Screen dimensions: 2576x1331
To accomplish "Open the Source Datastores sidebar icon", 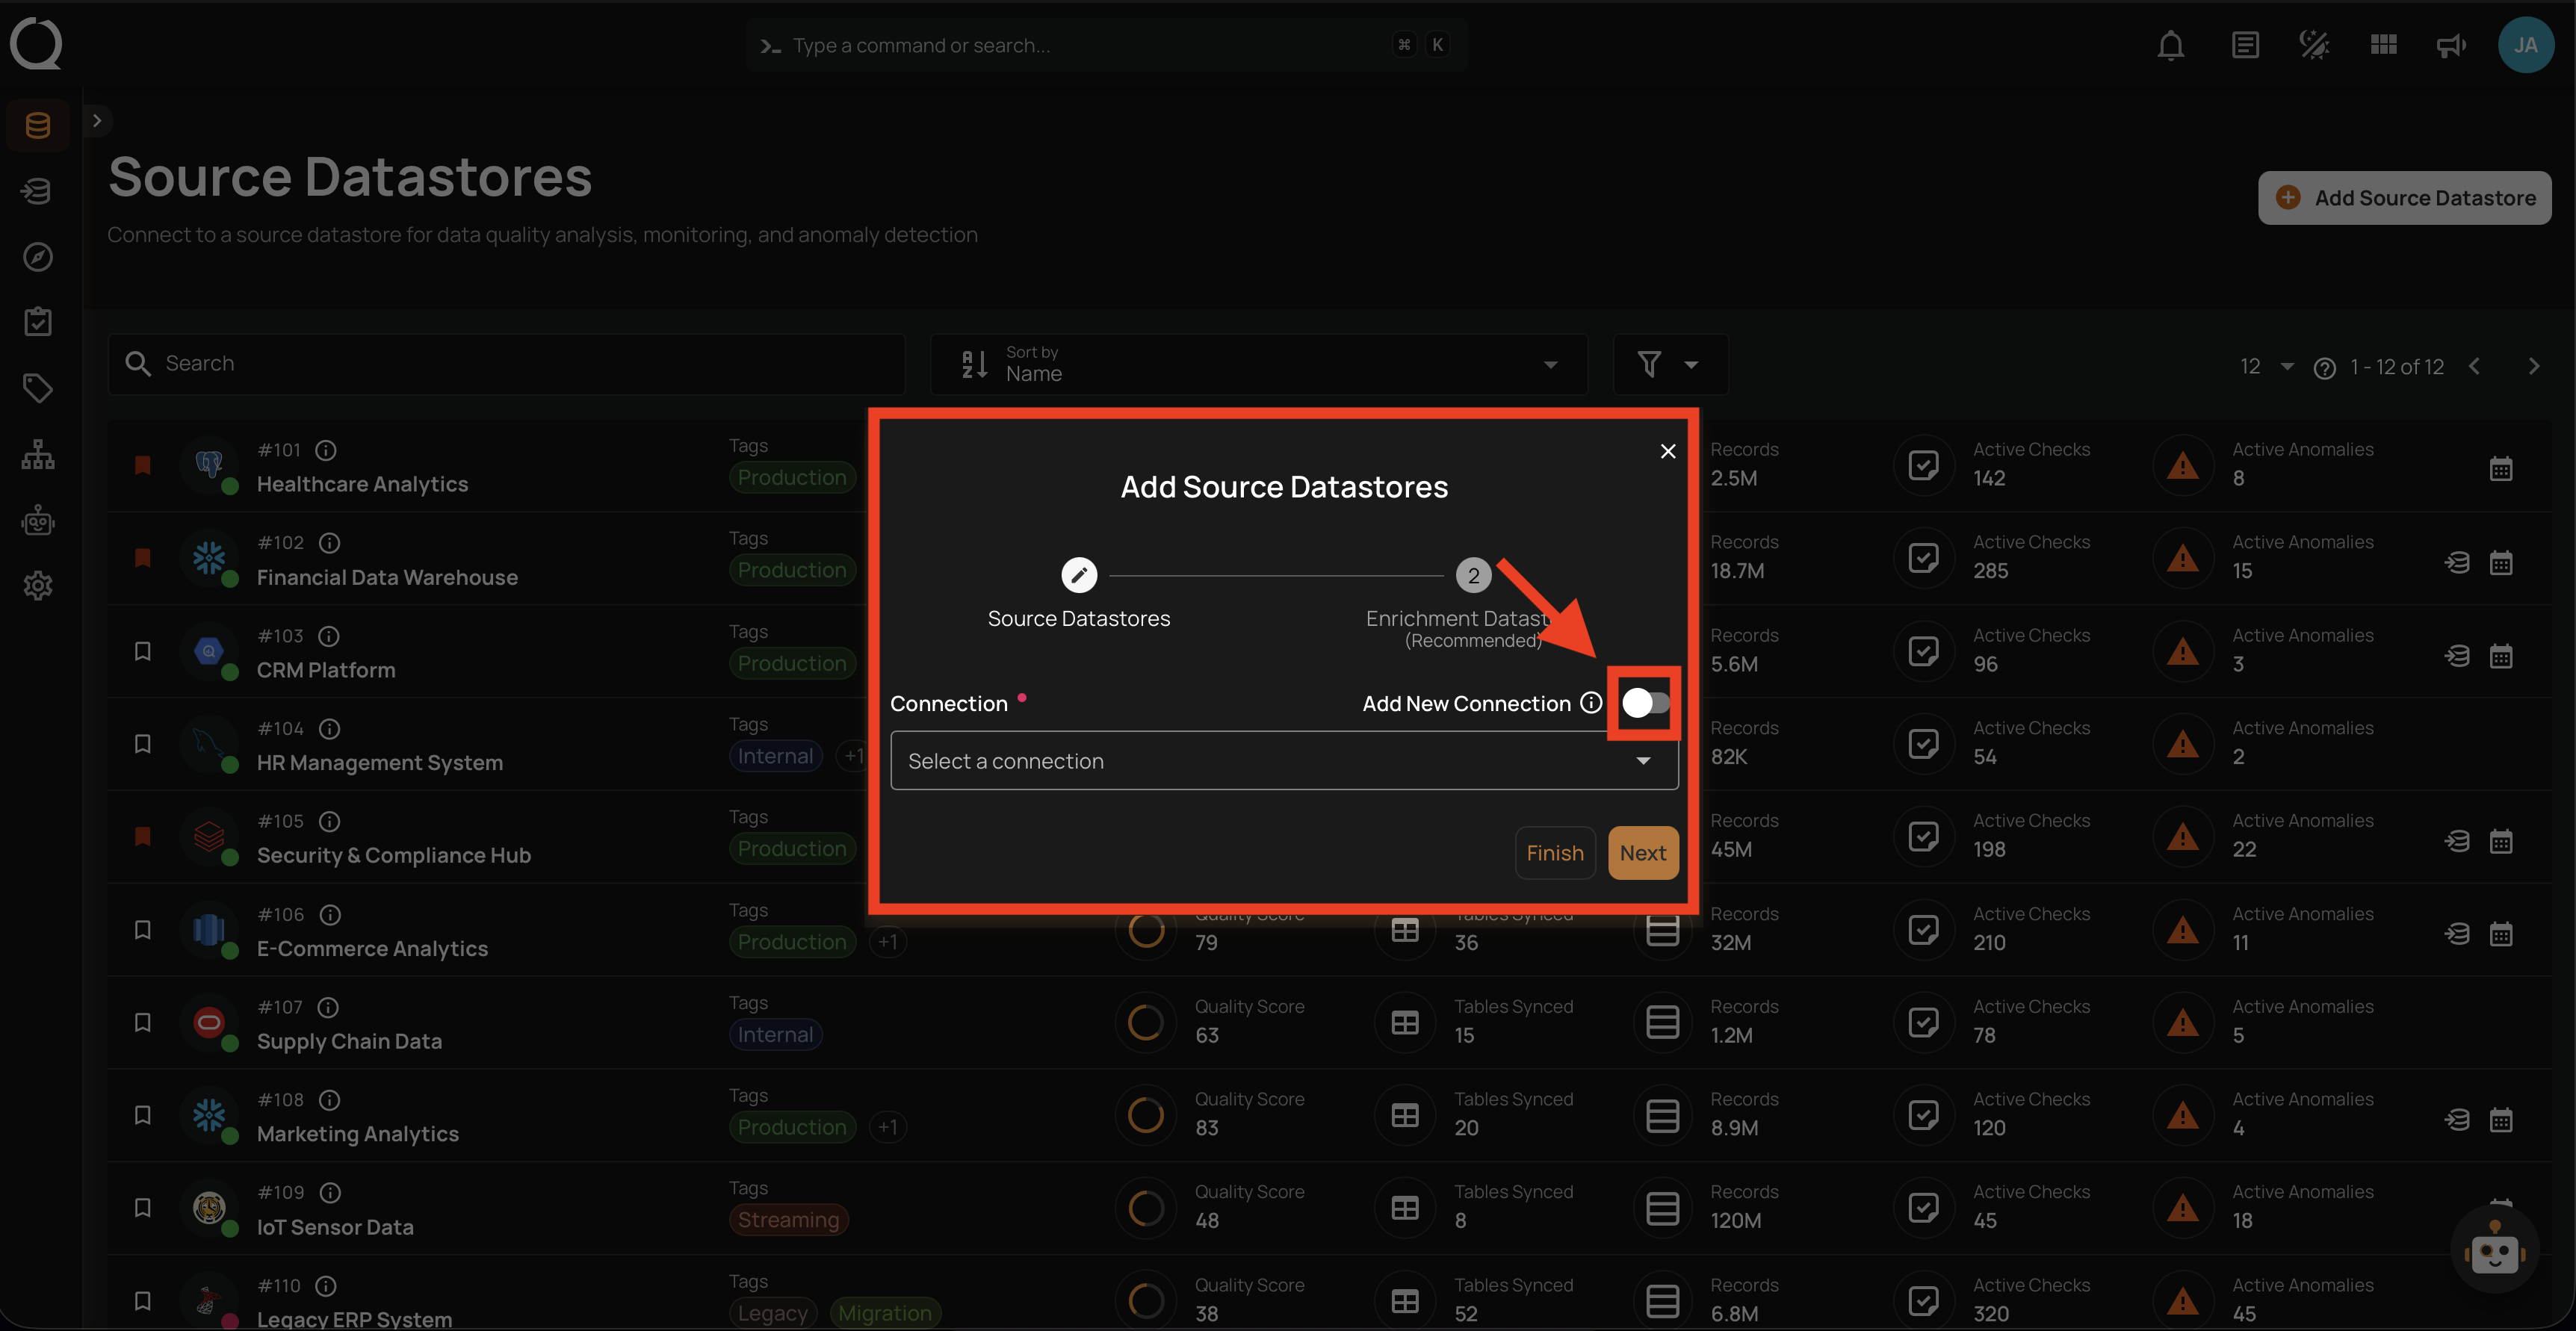I will tap(38, 125).
